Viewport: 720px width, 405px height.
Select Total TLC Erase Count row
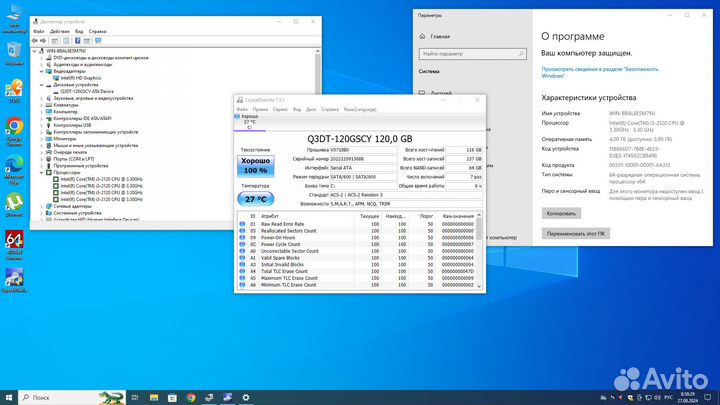coord(358,271)
